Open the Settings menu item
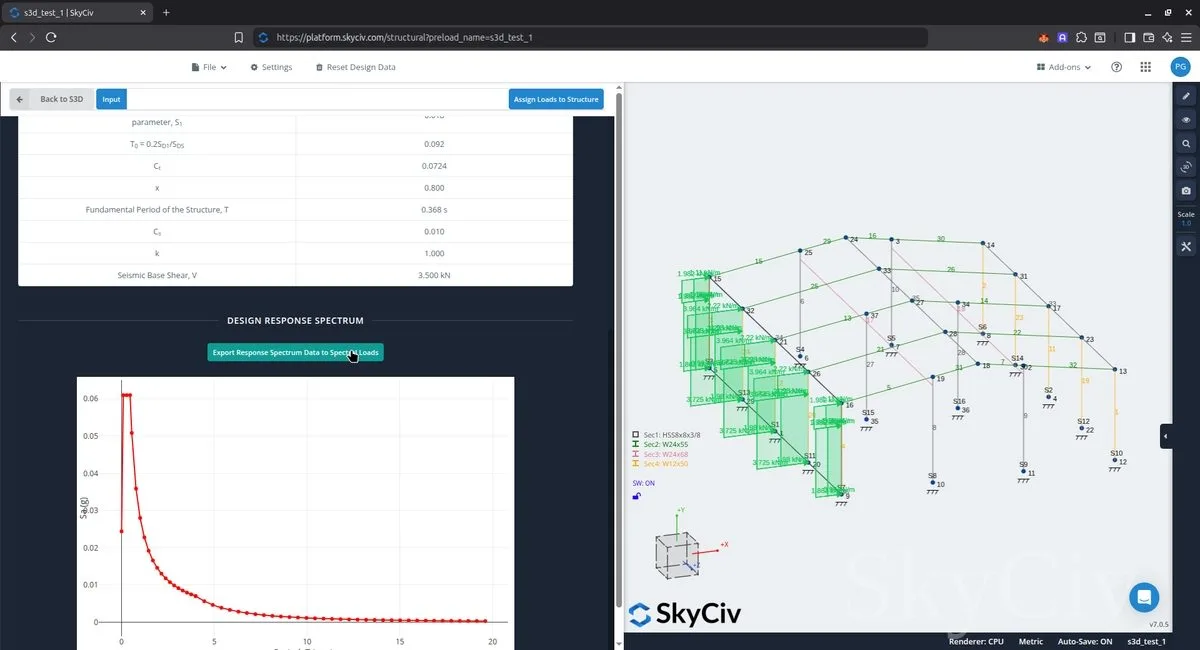1200x650 pixels. (271, 67)
